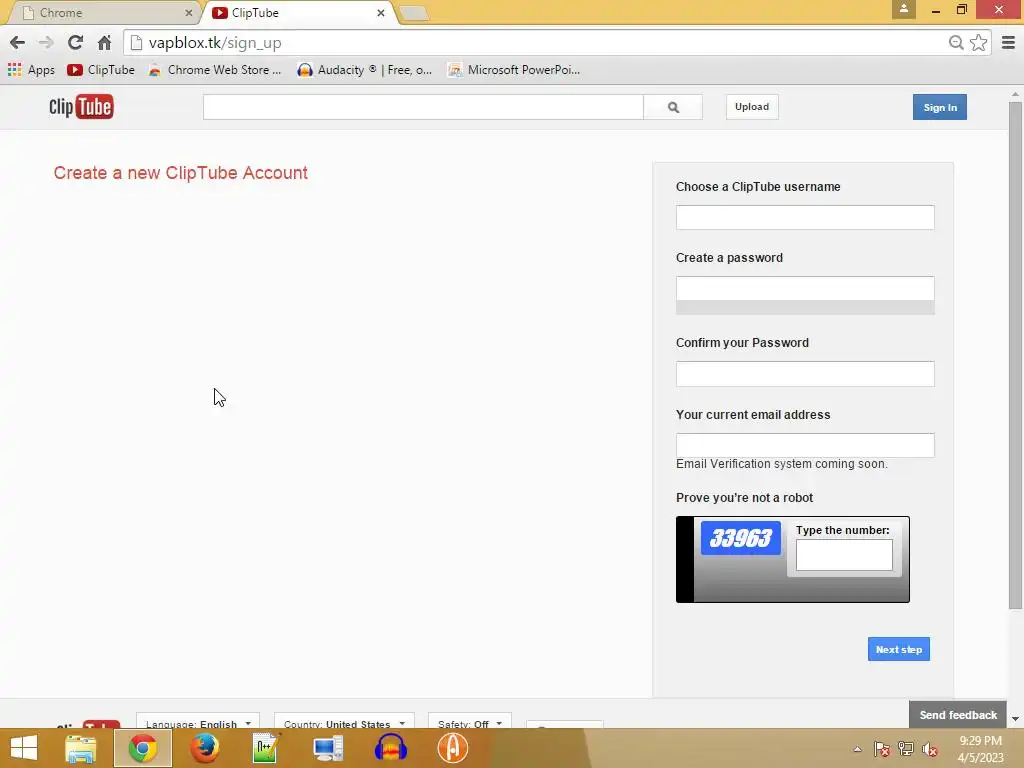Open the Language: English dropdown
The image size is (1024, 768).
pos(198,723)
